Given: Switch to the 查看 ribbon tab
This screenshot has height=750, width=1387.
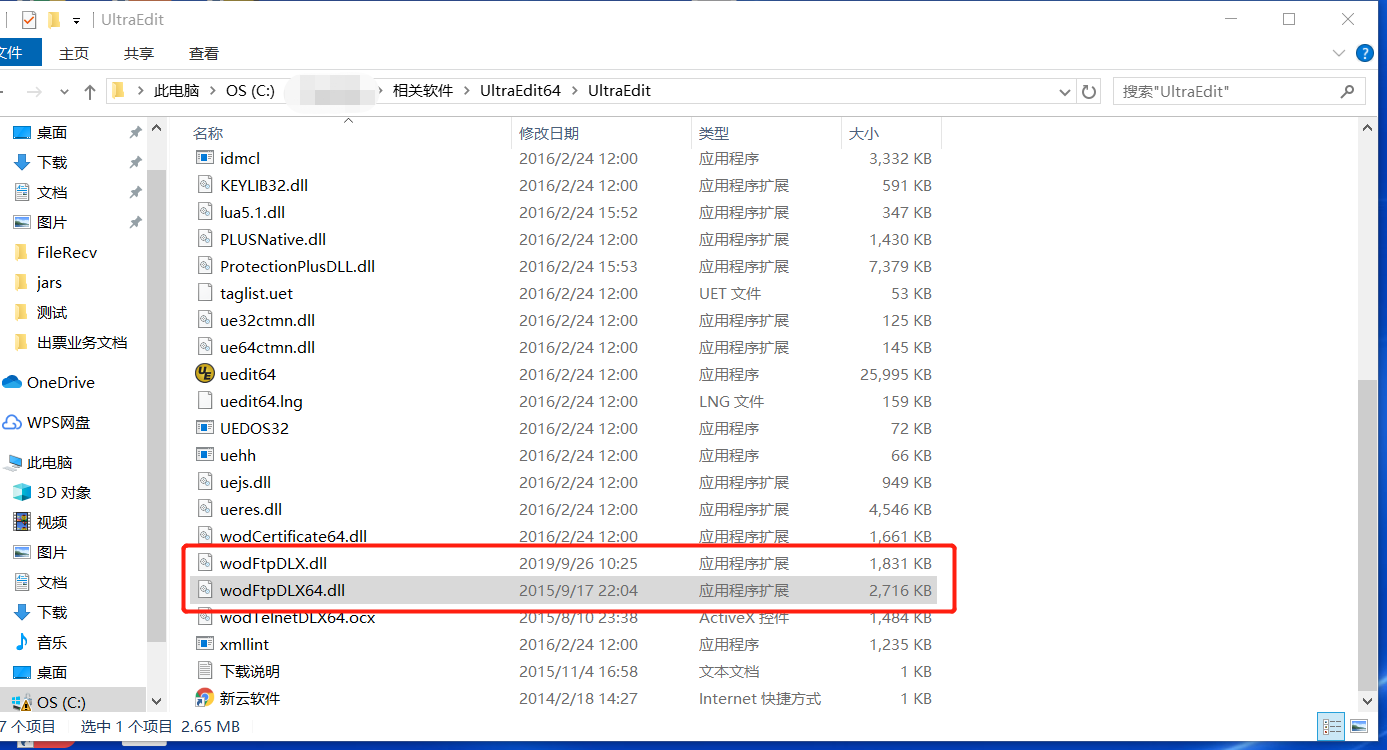Looking at the screenshot, I should pyautogui.click(x=203, y=52).
